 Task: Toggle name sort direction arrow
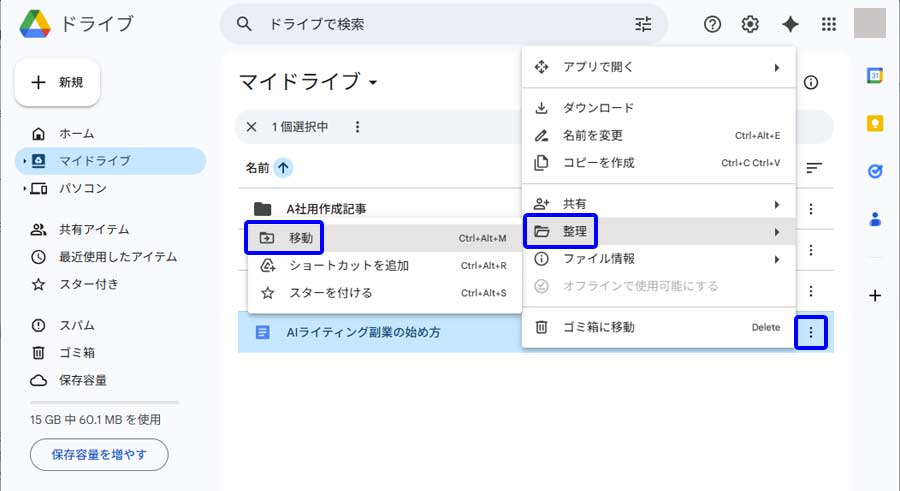284,168
